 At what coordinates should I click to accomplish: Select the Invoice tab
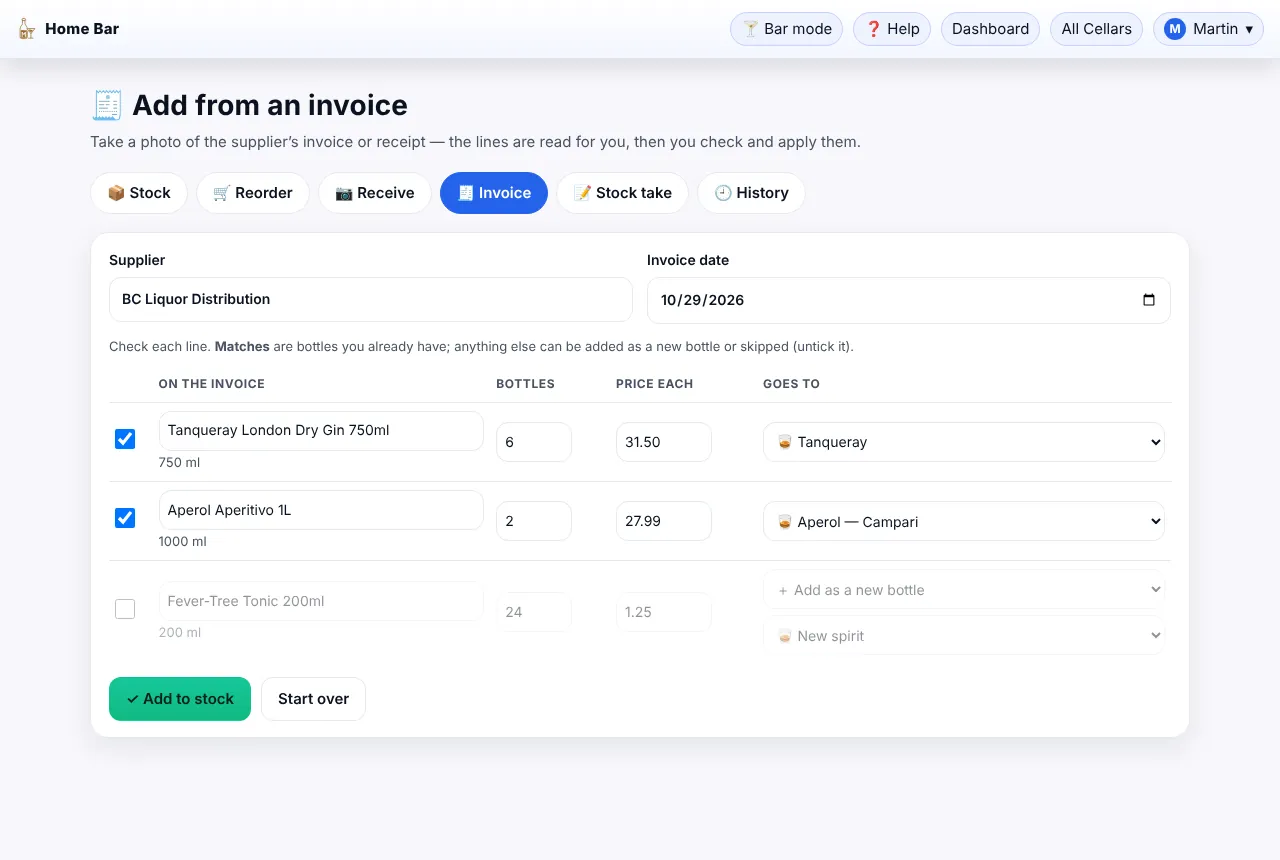click(x=494, y=193)
